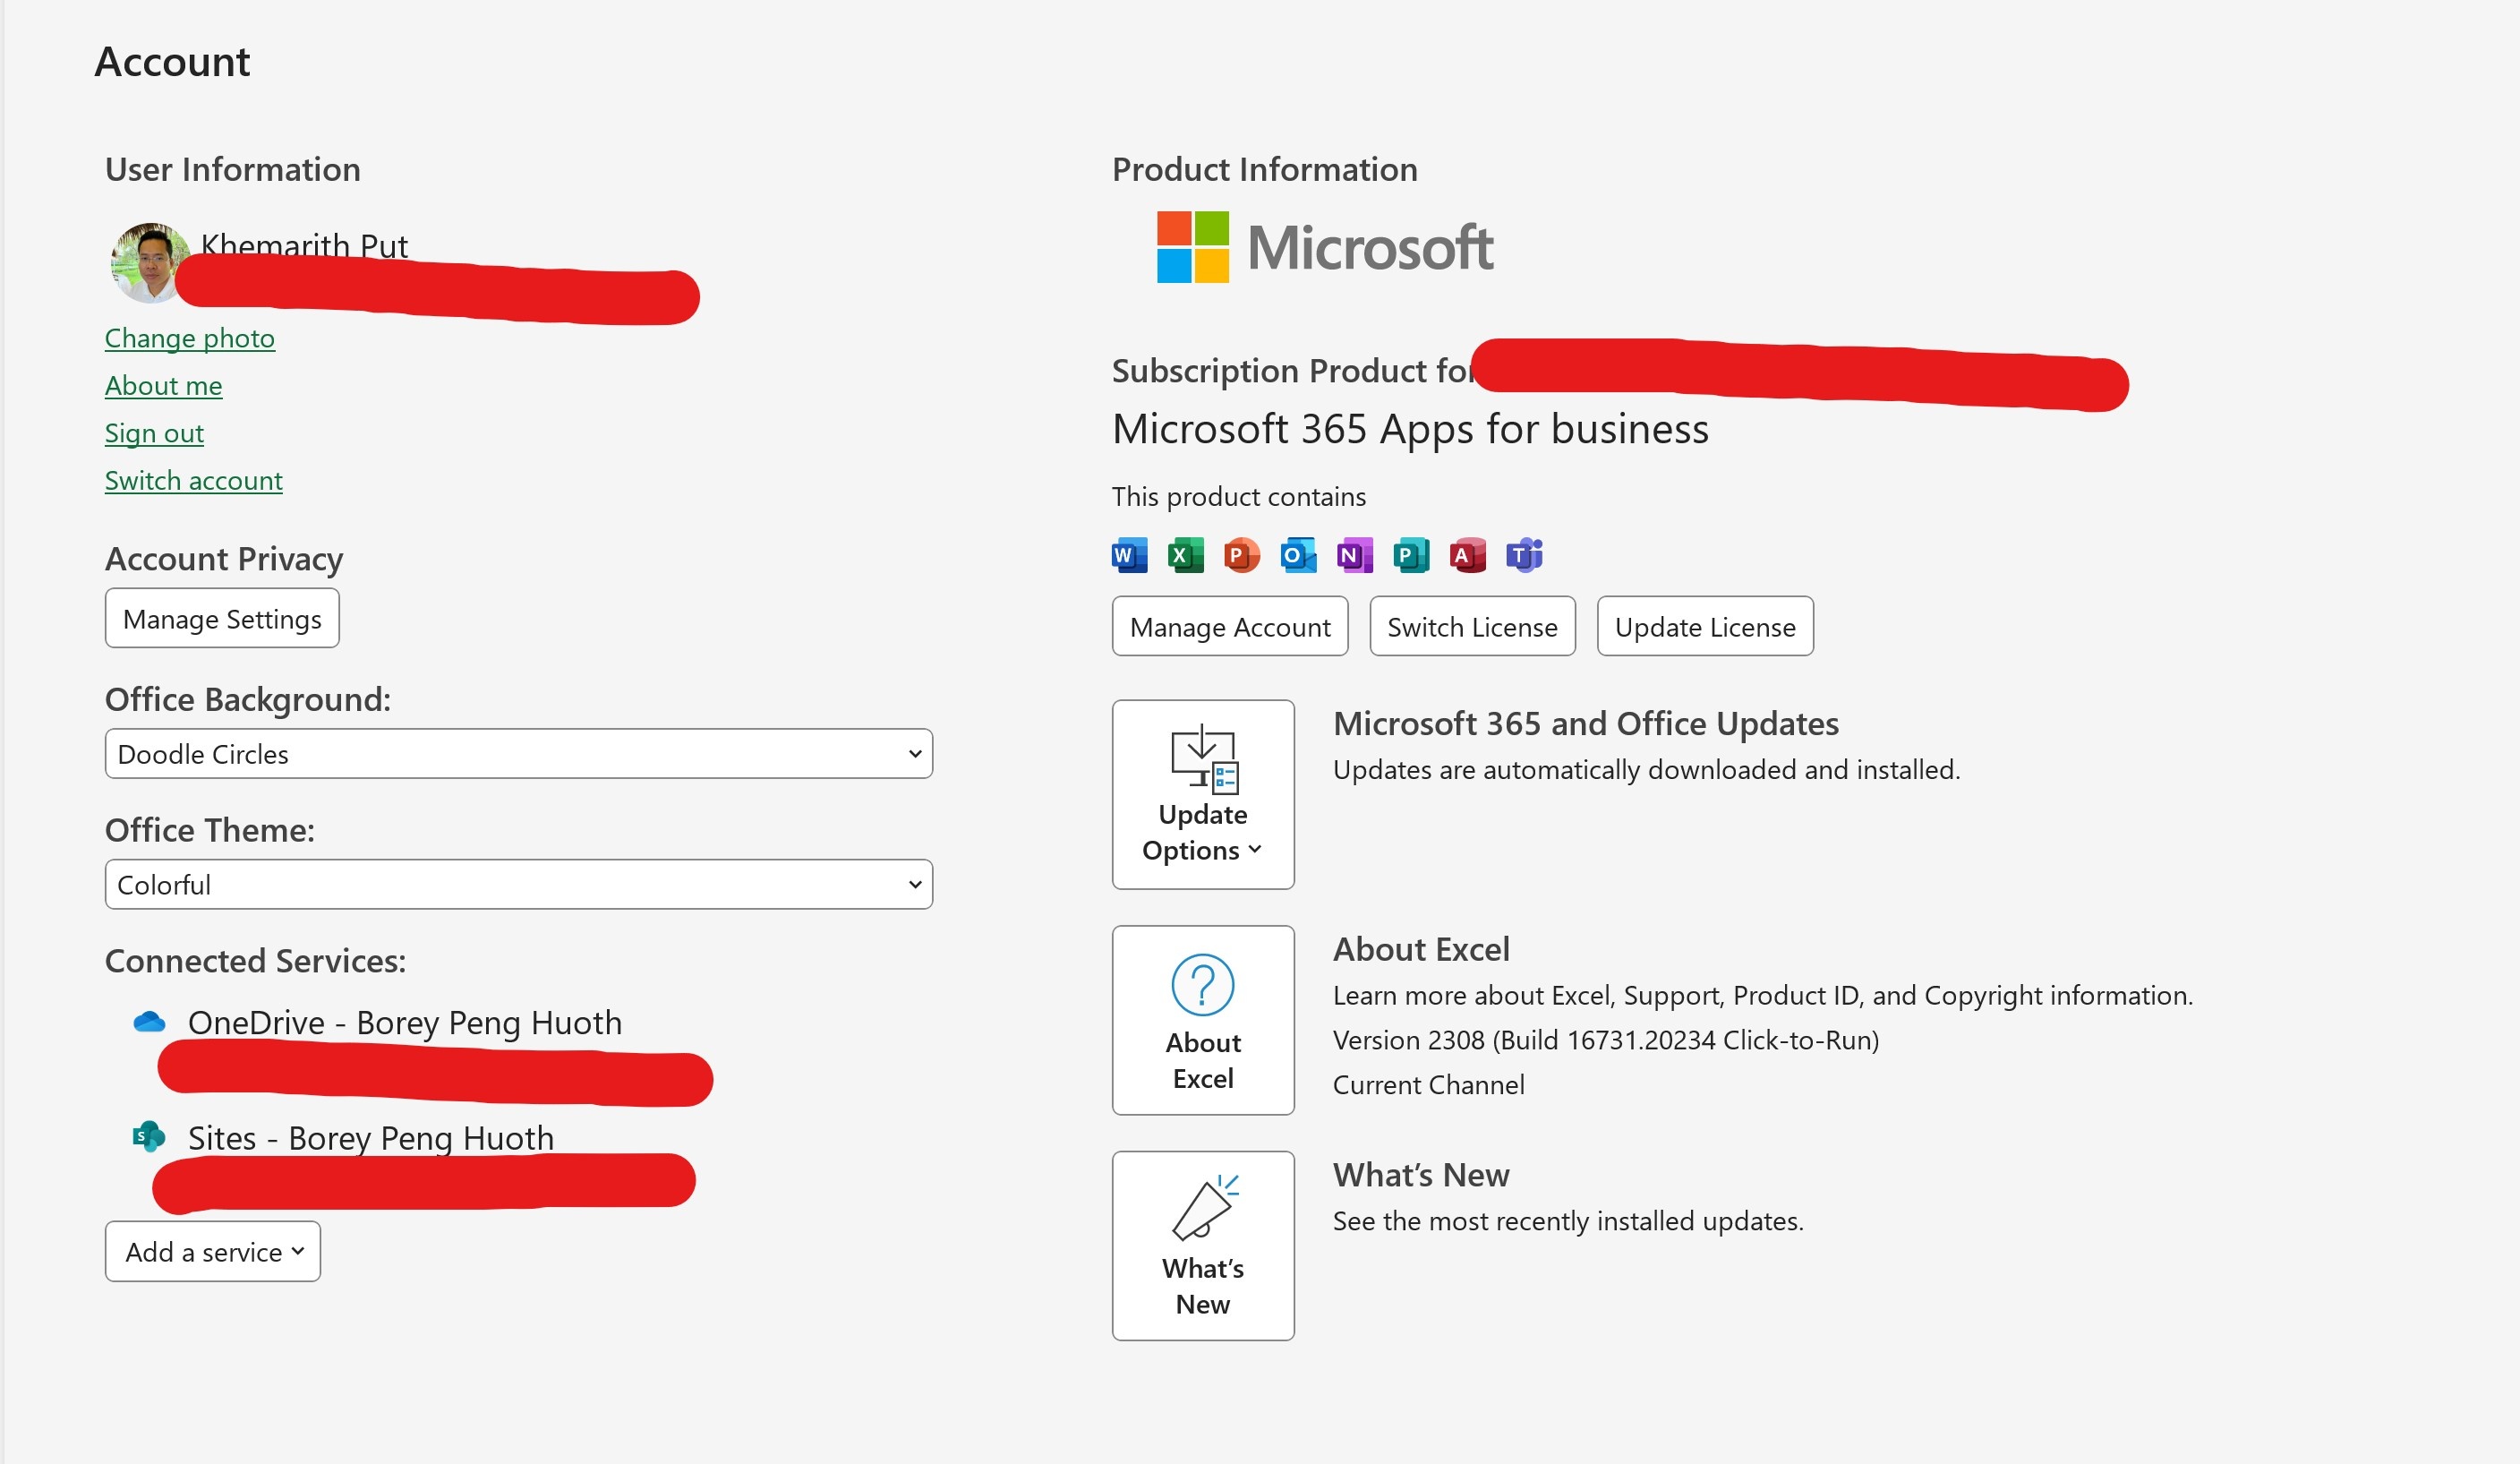Click the 'See the most recently installed updates' text
This screenshot has width=2520, height=1464.
pyautogui.click(x=1569, y=1221)
